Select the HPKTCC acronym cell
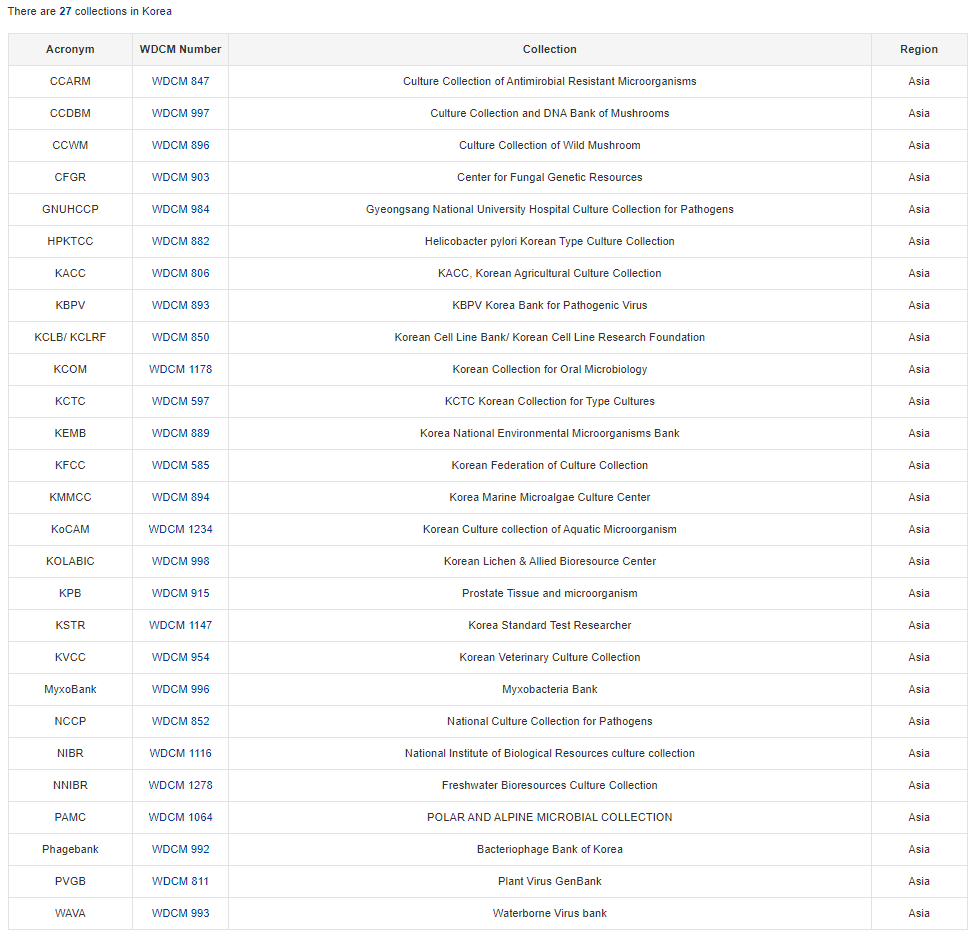This screenshot has height=933, width=977. 70,241
